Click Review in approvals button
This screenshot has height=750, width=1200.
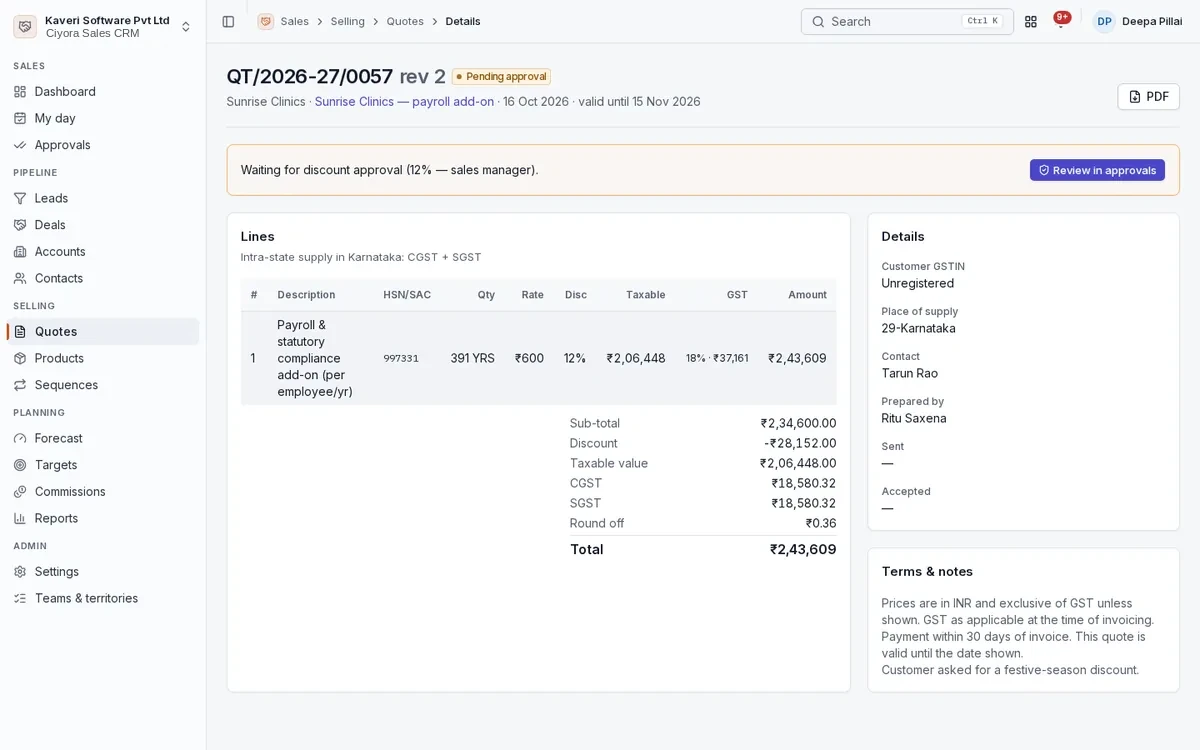click(x=1097, y=170)
